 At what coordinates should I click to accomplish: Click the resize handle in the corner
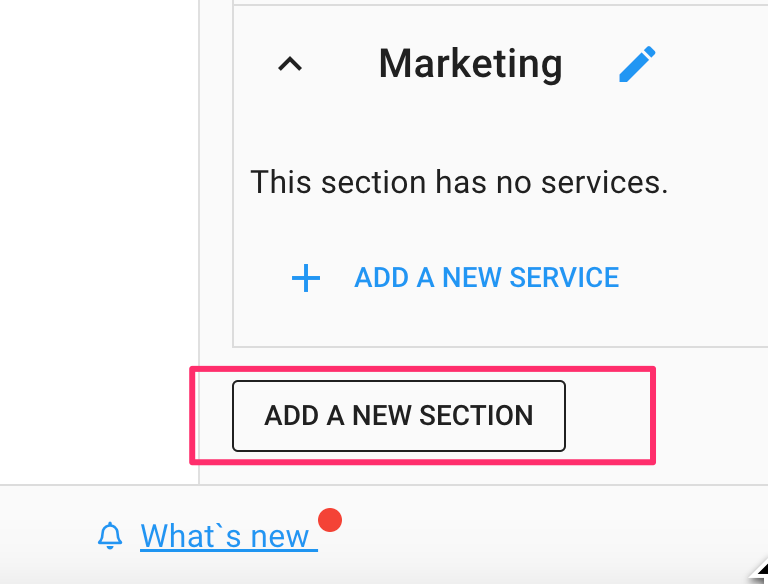(757, 573)
